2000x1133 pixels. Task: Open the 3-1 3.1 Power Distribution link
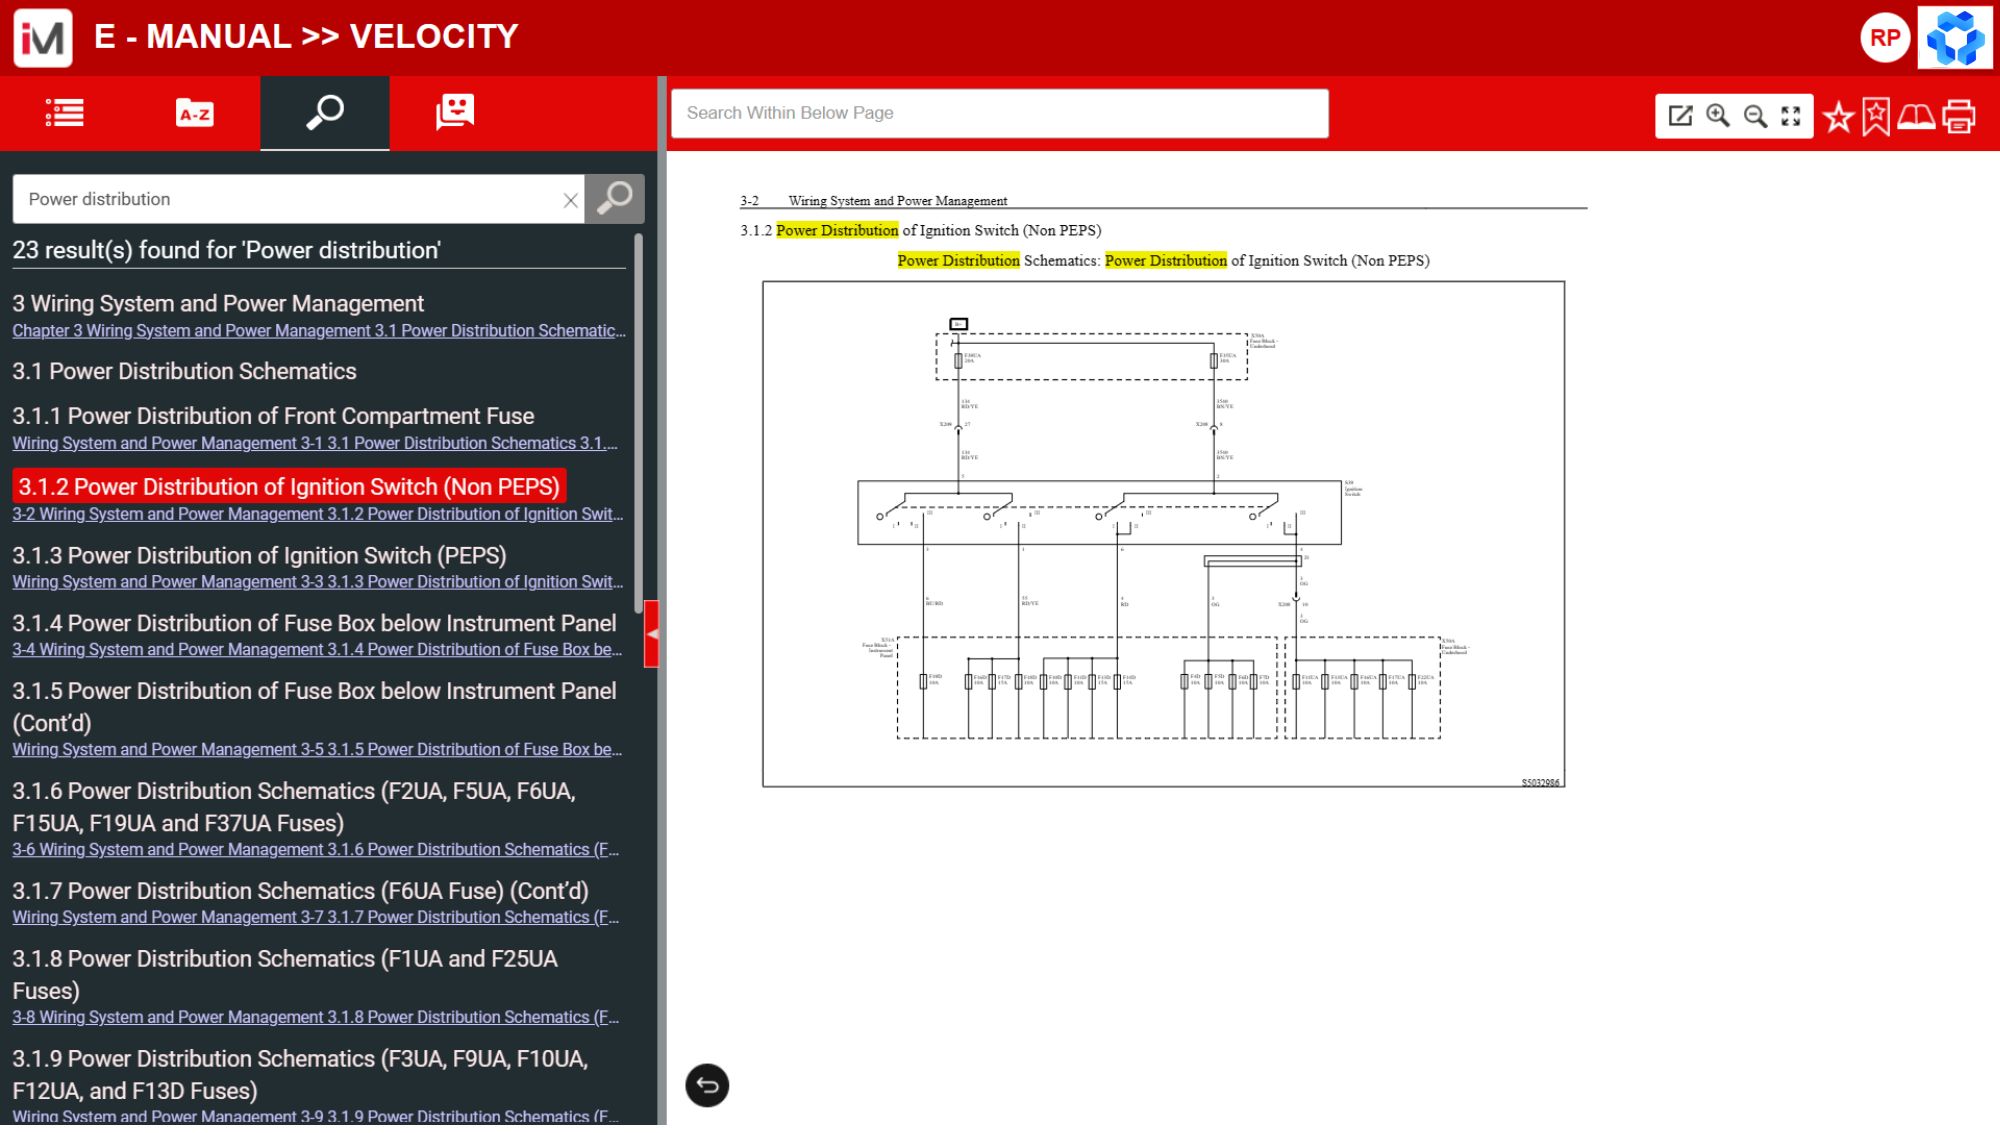(x=315, y=446)
